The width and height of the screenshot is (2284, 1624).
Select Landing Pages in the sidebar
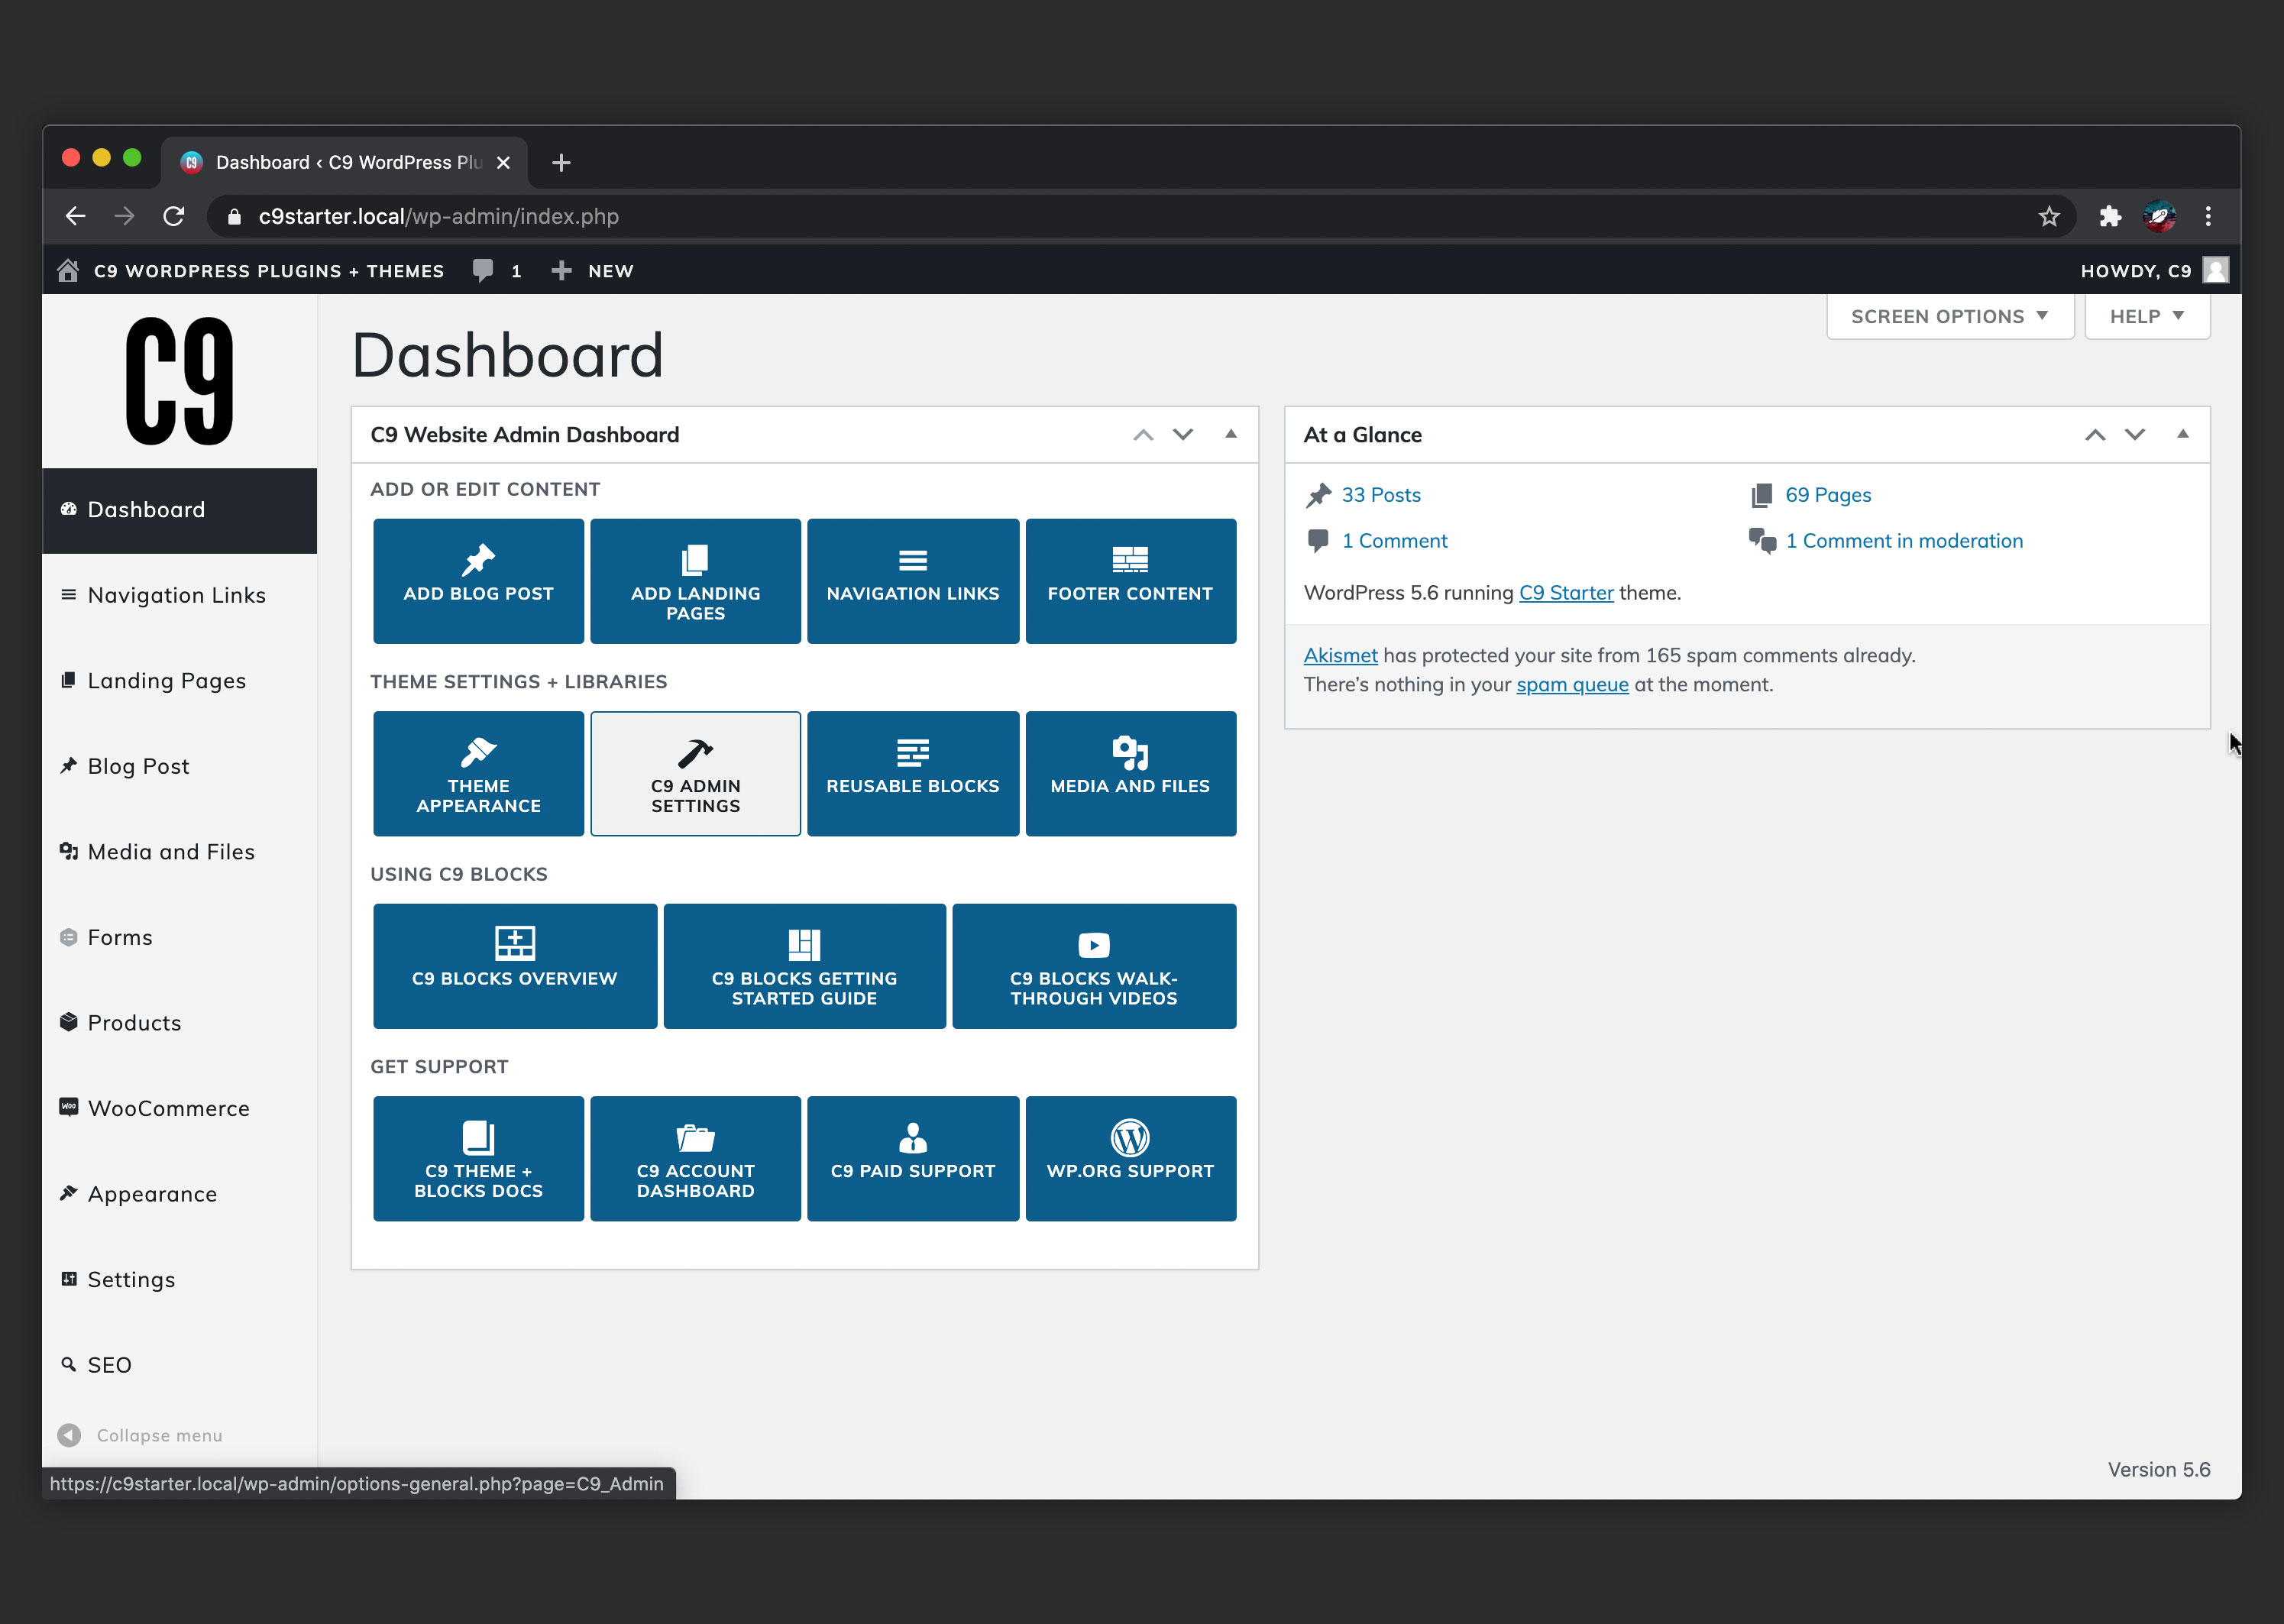166,680
